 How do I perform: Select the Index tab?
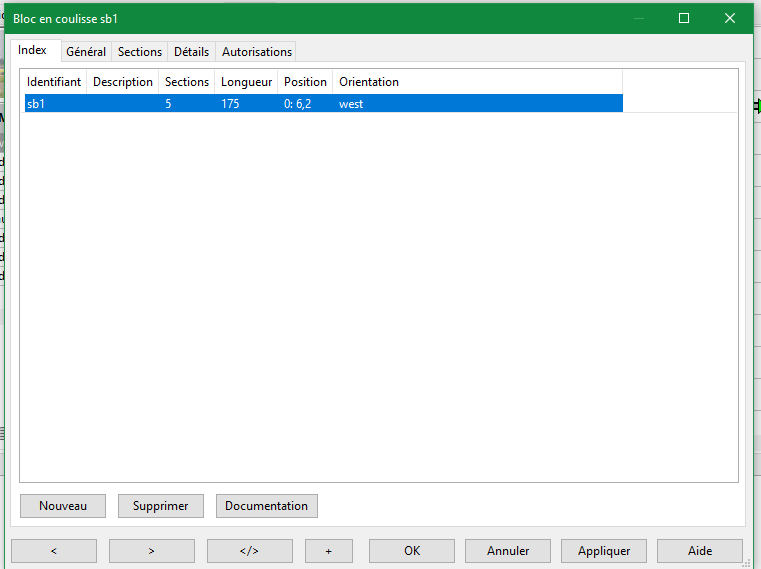pyautogui.click(x=32, y=50)
